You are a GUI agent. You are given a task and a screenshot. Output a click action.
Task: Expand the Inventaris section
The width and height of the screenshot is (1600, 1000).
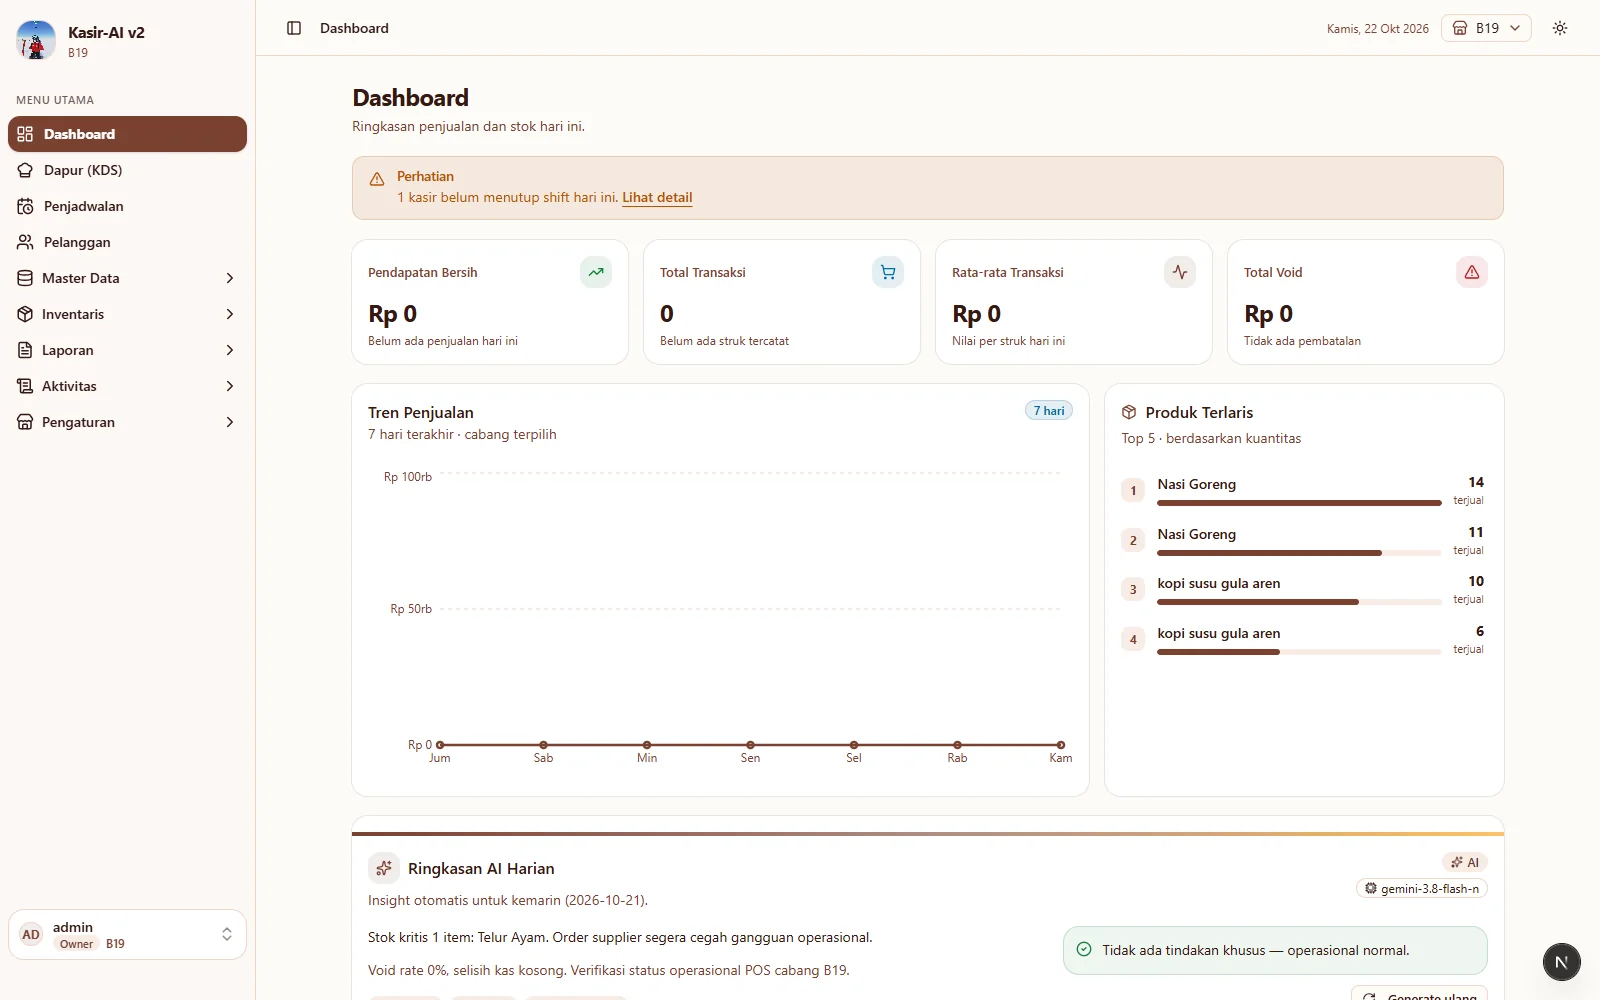point(127,314)
